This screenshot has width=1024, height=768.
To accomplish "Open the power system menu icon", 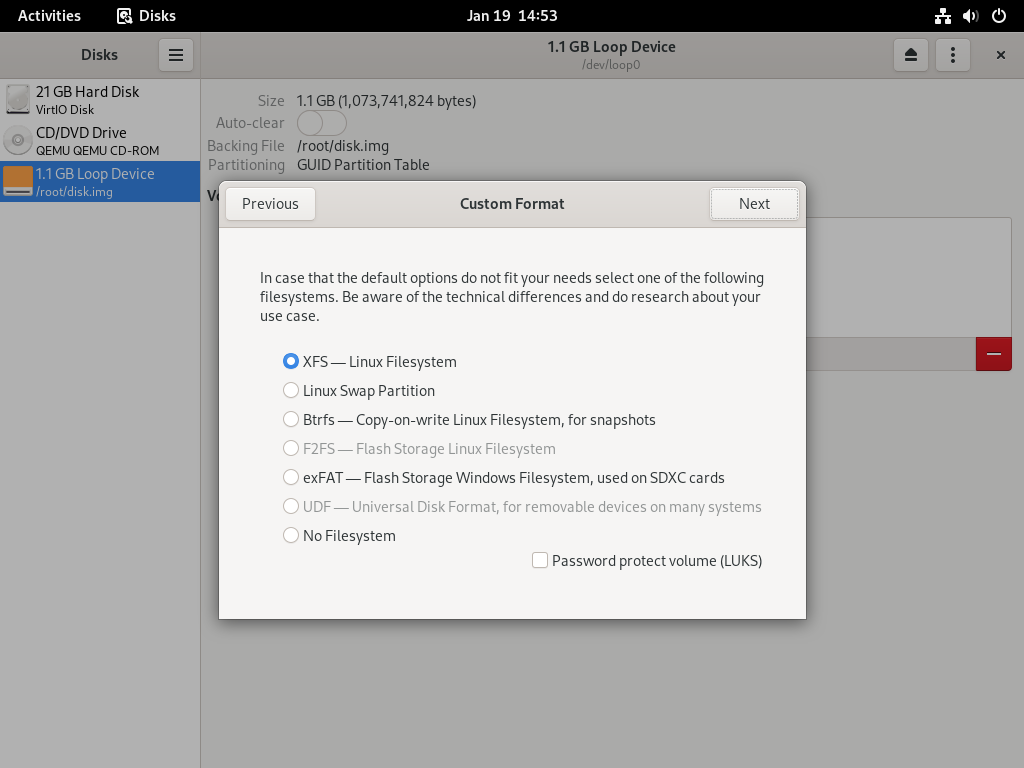I will coord(999,16).
